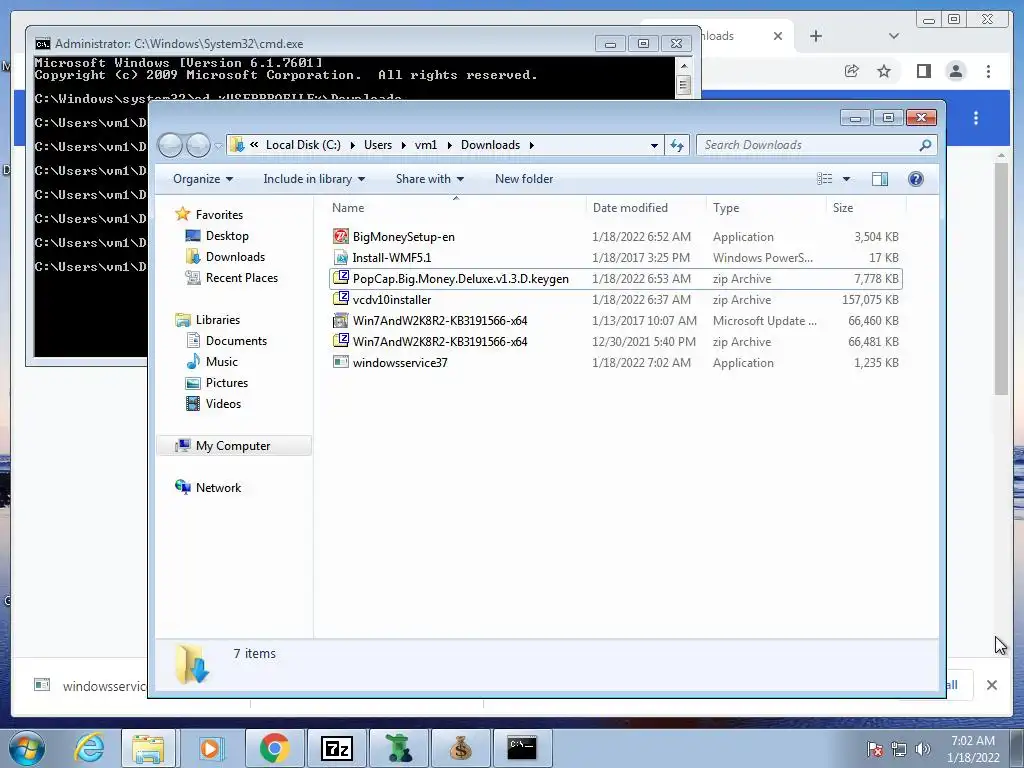Viewport: 1024px width, 768px height.
Task: Close the Chrome download shelf
Action: click(x=991, y=685)
